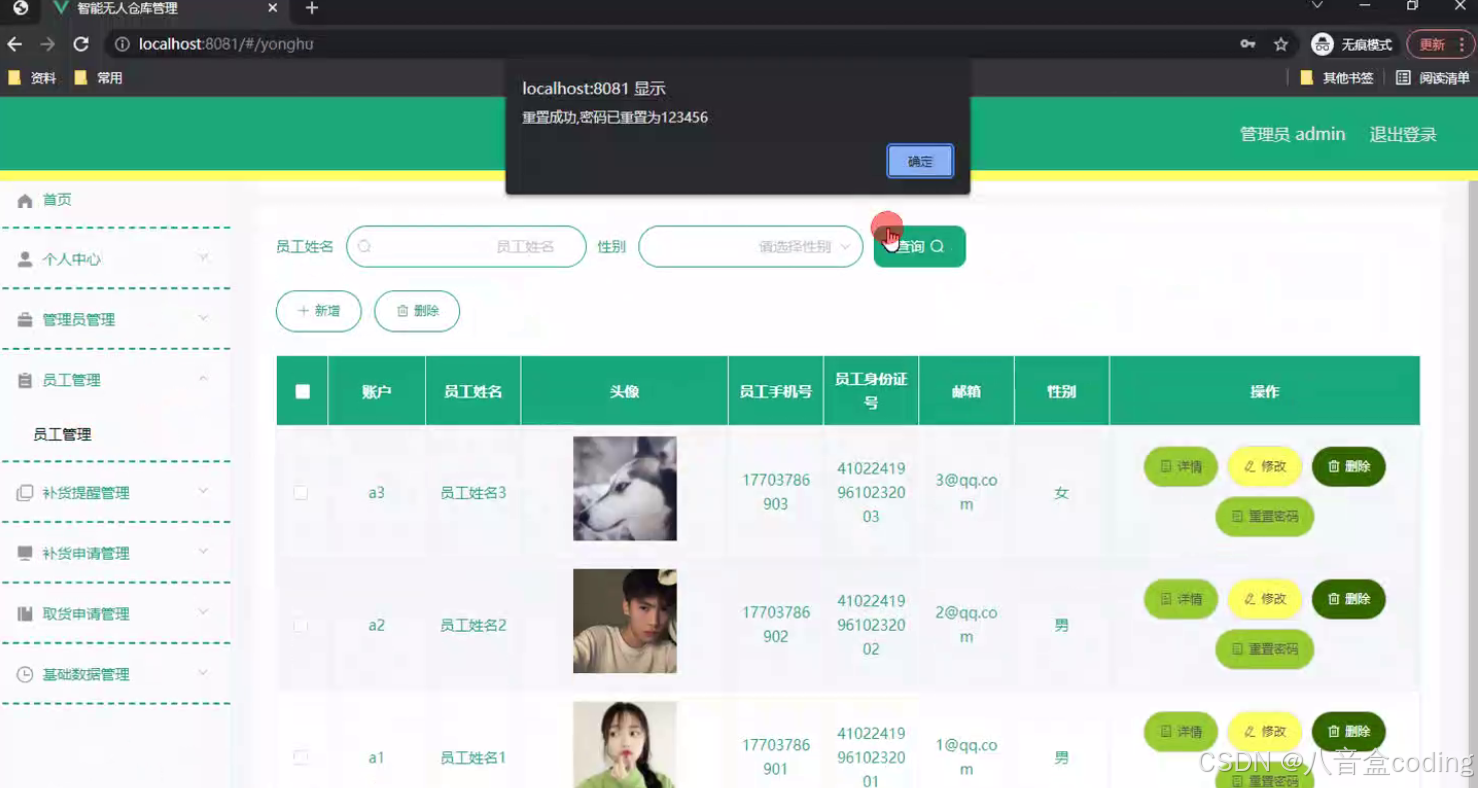This screenshot has height=788, width=1478.
Task: Click the search icon in 员工姓名 field
Action: tap(365, 246)
